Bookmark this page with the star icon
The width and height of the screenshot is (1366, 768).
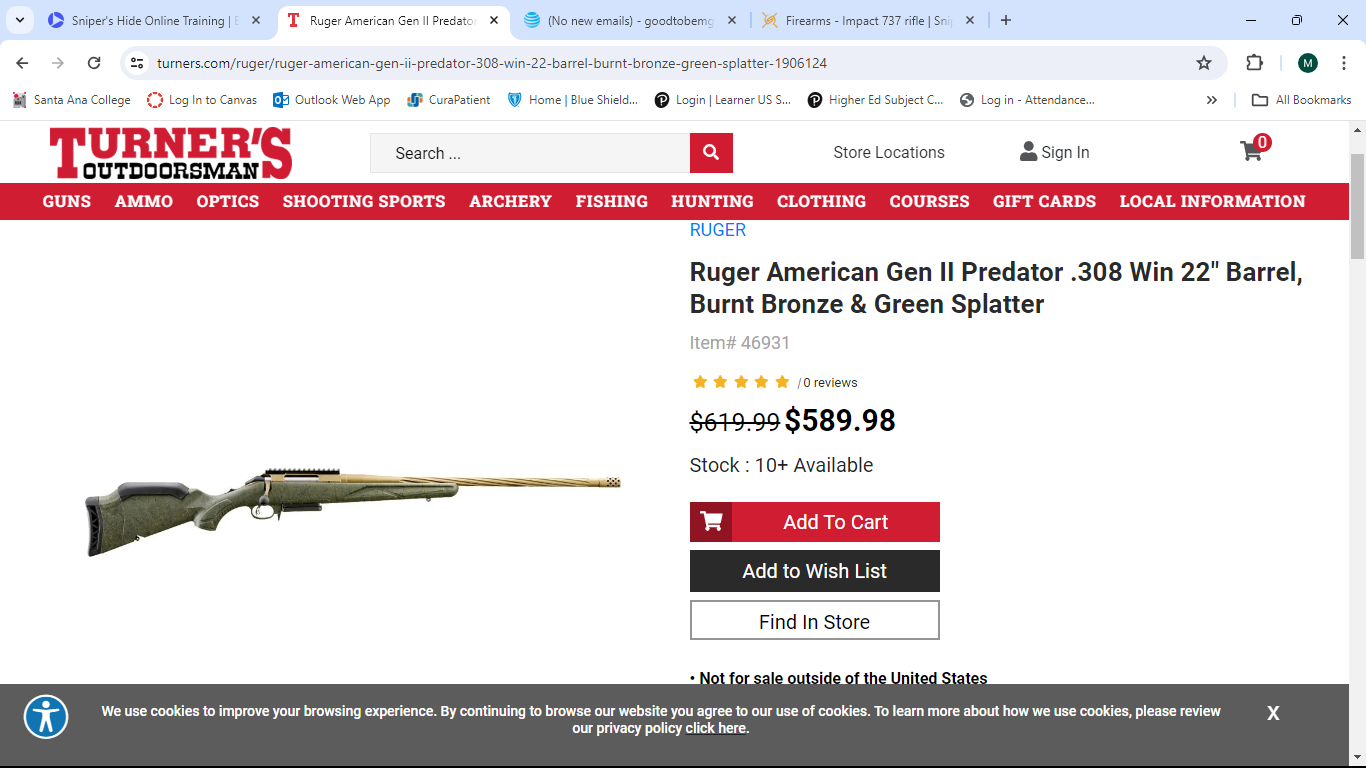coord(1204,63)
